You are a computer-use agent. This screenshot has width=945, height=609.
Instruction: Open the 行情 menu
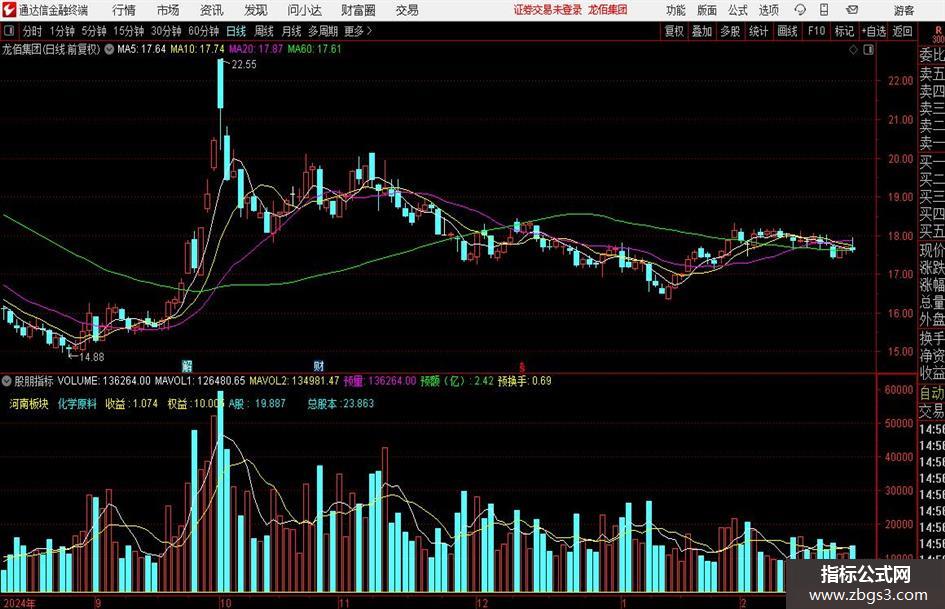point(124,10)
